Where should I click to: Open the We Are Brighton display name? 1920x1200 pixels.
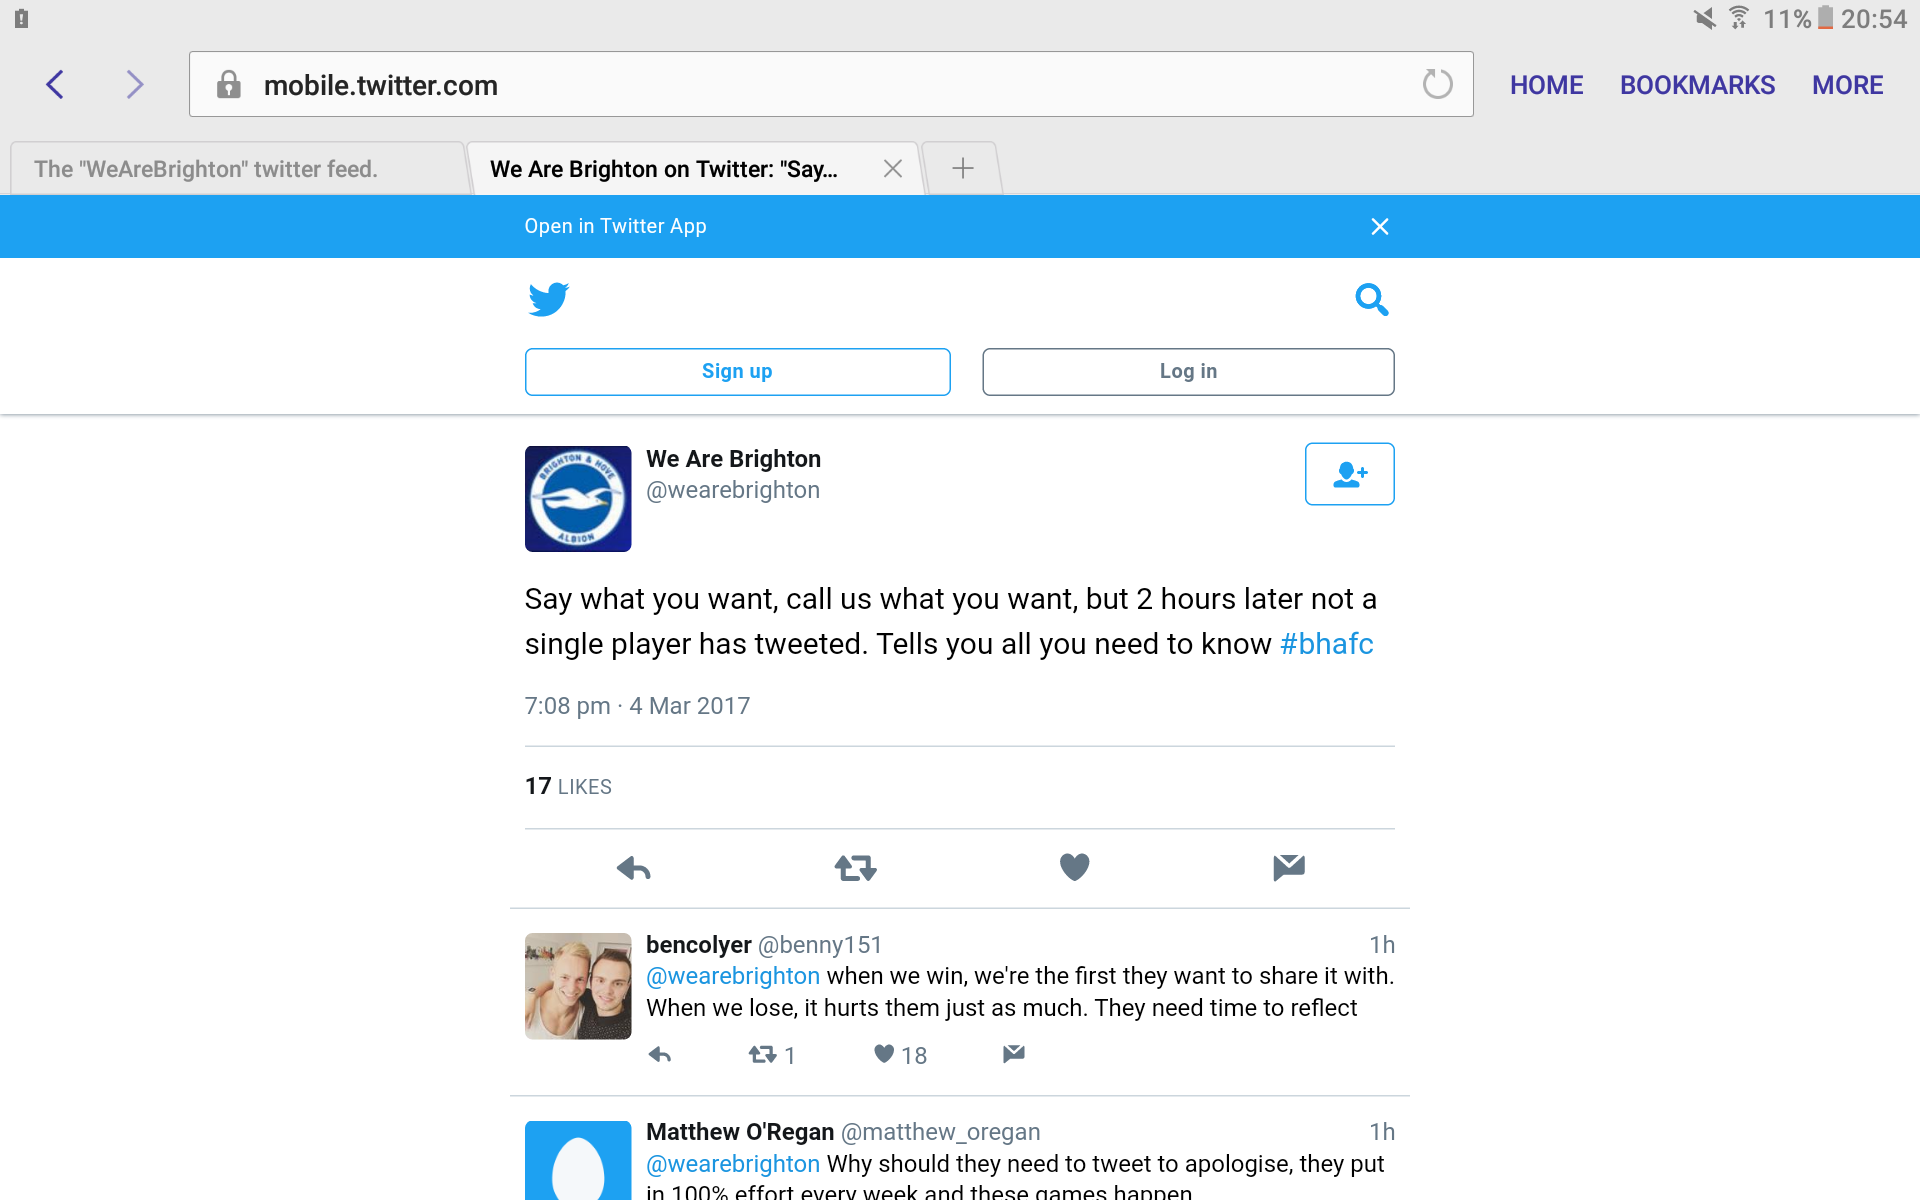pyautogui.click(x=733, y=459)
